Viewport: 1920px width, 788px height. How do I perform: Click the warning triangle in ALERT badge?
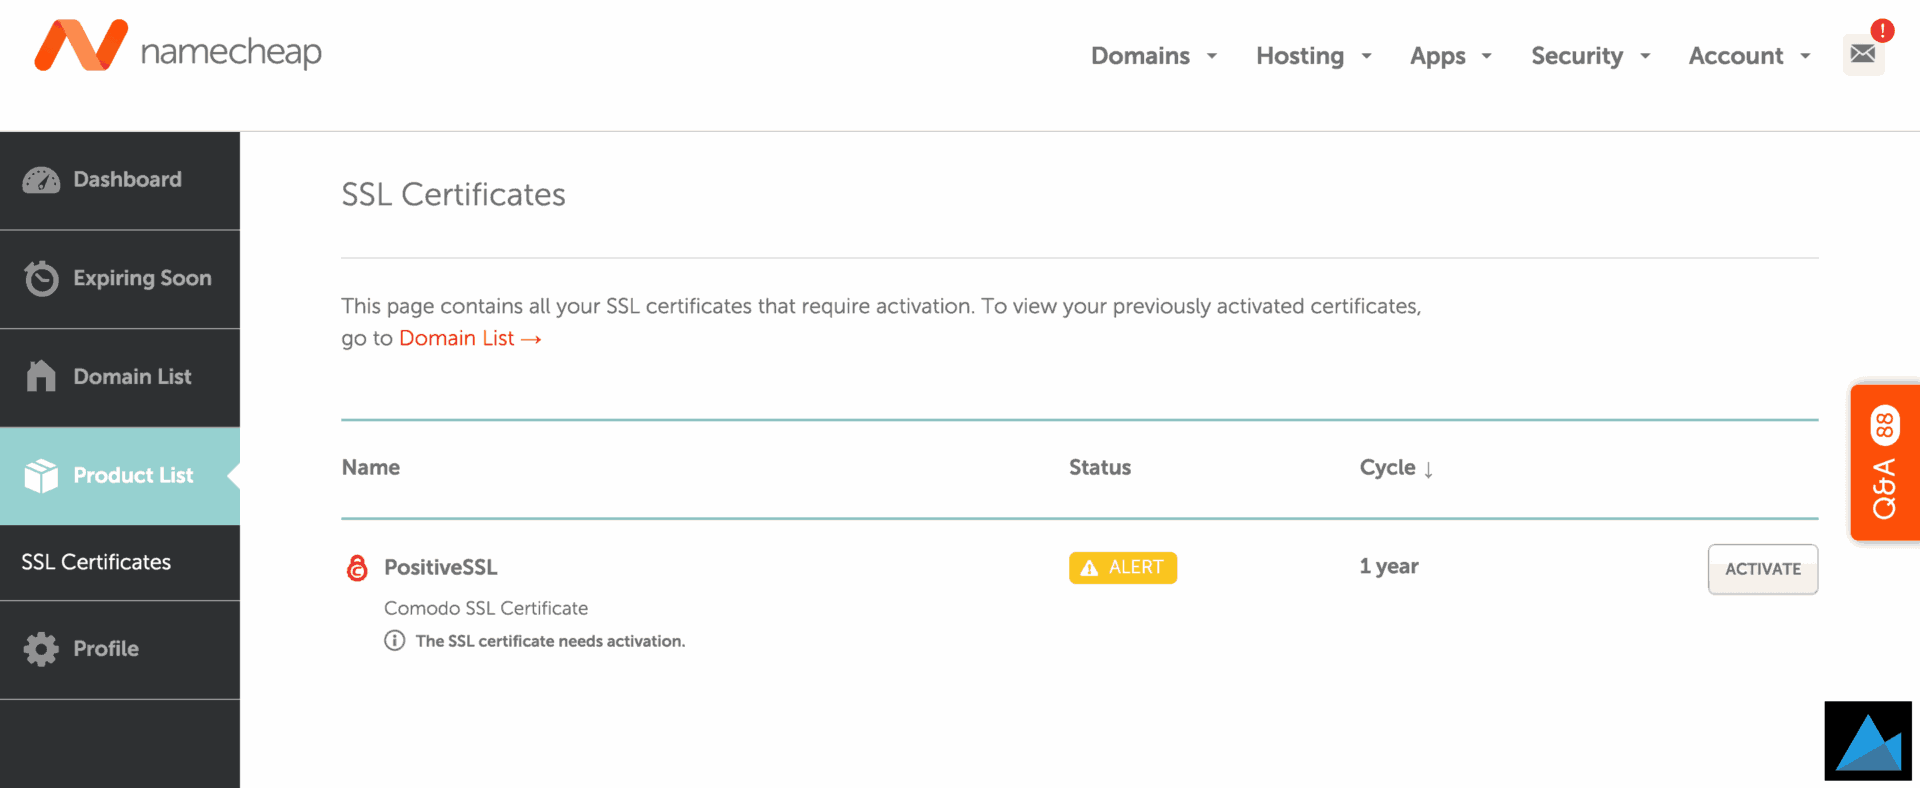tap(1090, 568)
